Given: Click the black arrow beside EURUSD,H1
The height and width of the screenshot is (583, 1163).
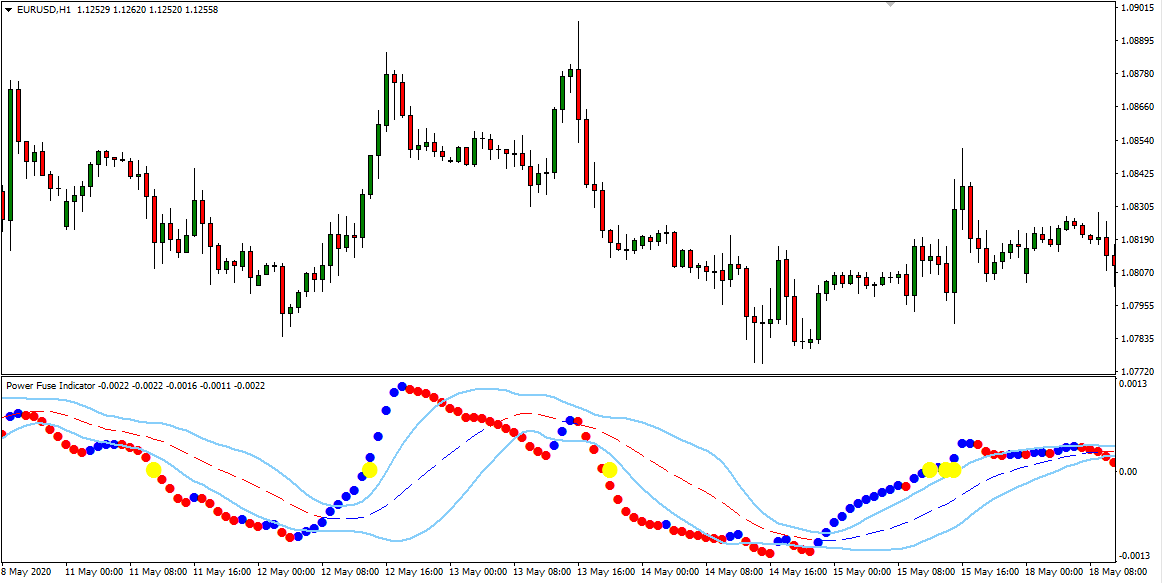Looking at the screenshot, I should [x=8, y=10].
